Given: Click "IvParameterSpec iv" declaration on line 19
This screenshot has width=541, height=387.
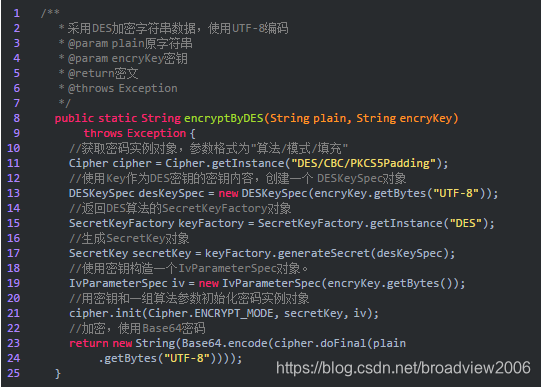Looking at the screenshot, I should [x=127, y=284].
